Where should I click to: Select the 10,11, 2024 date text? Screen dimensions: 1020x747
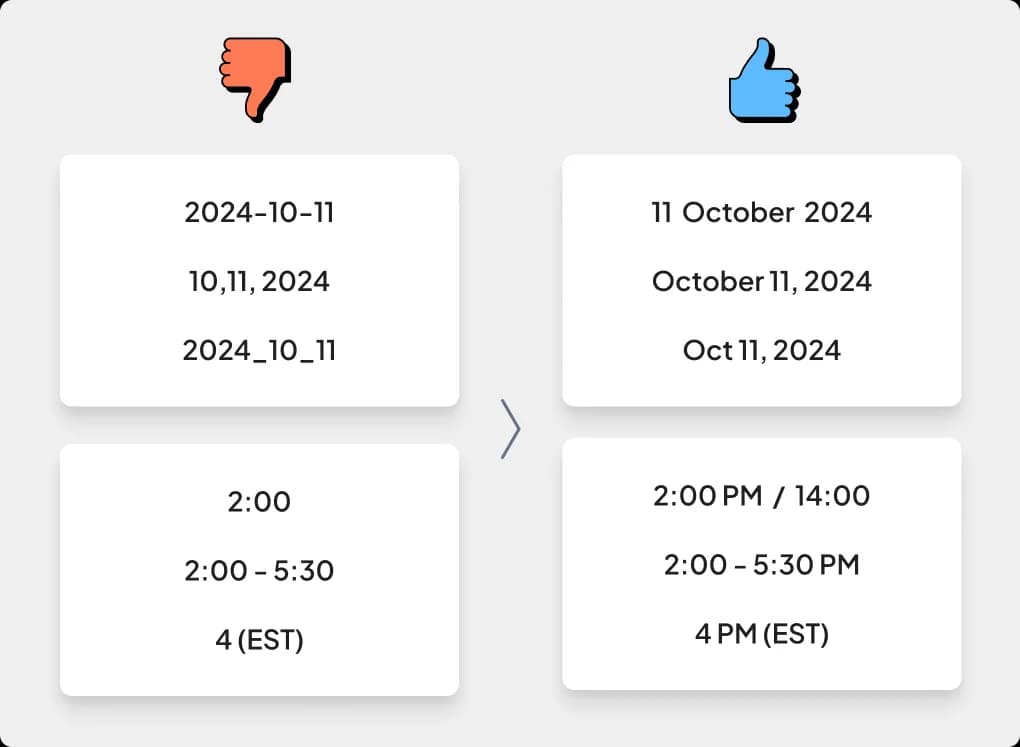coord(259,282)
